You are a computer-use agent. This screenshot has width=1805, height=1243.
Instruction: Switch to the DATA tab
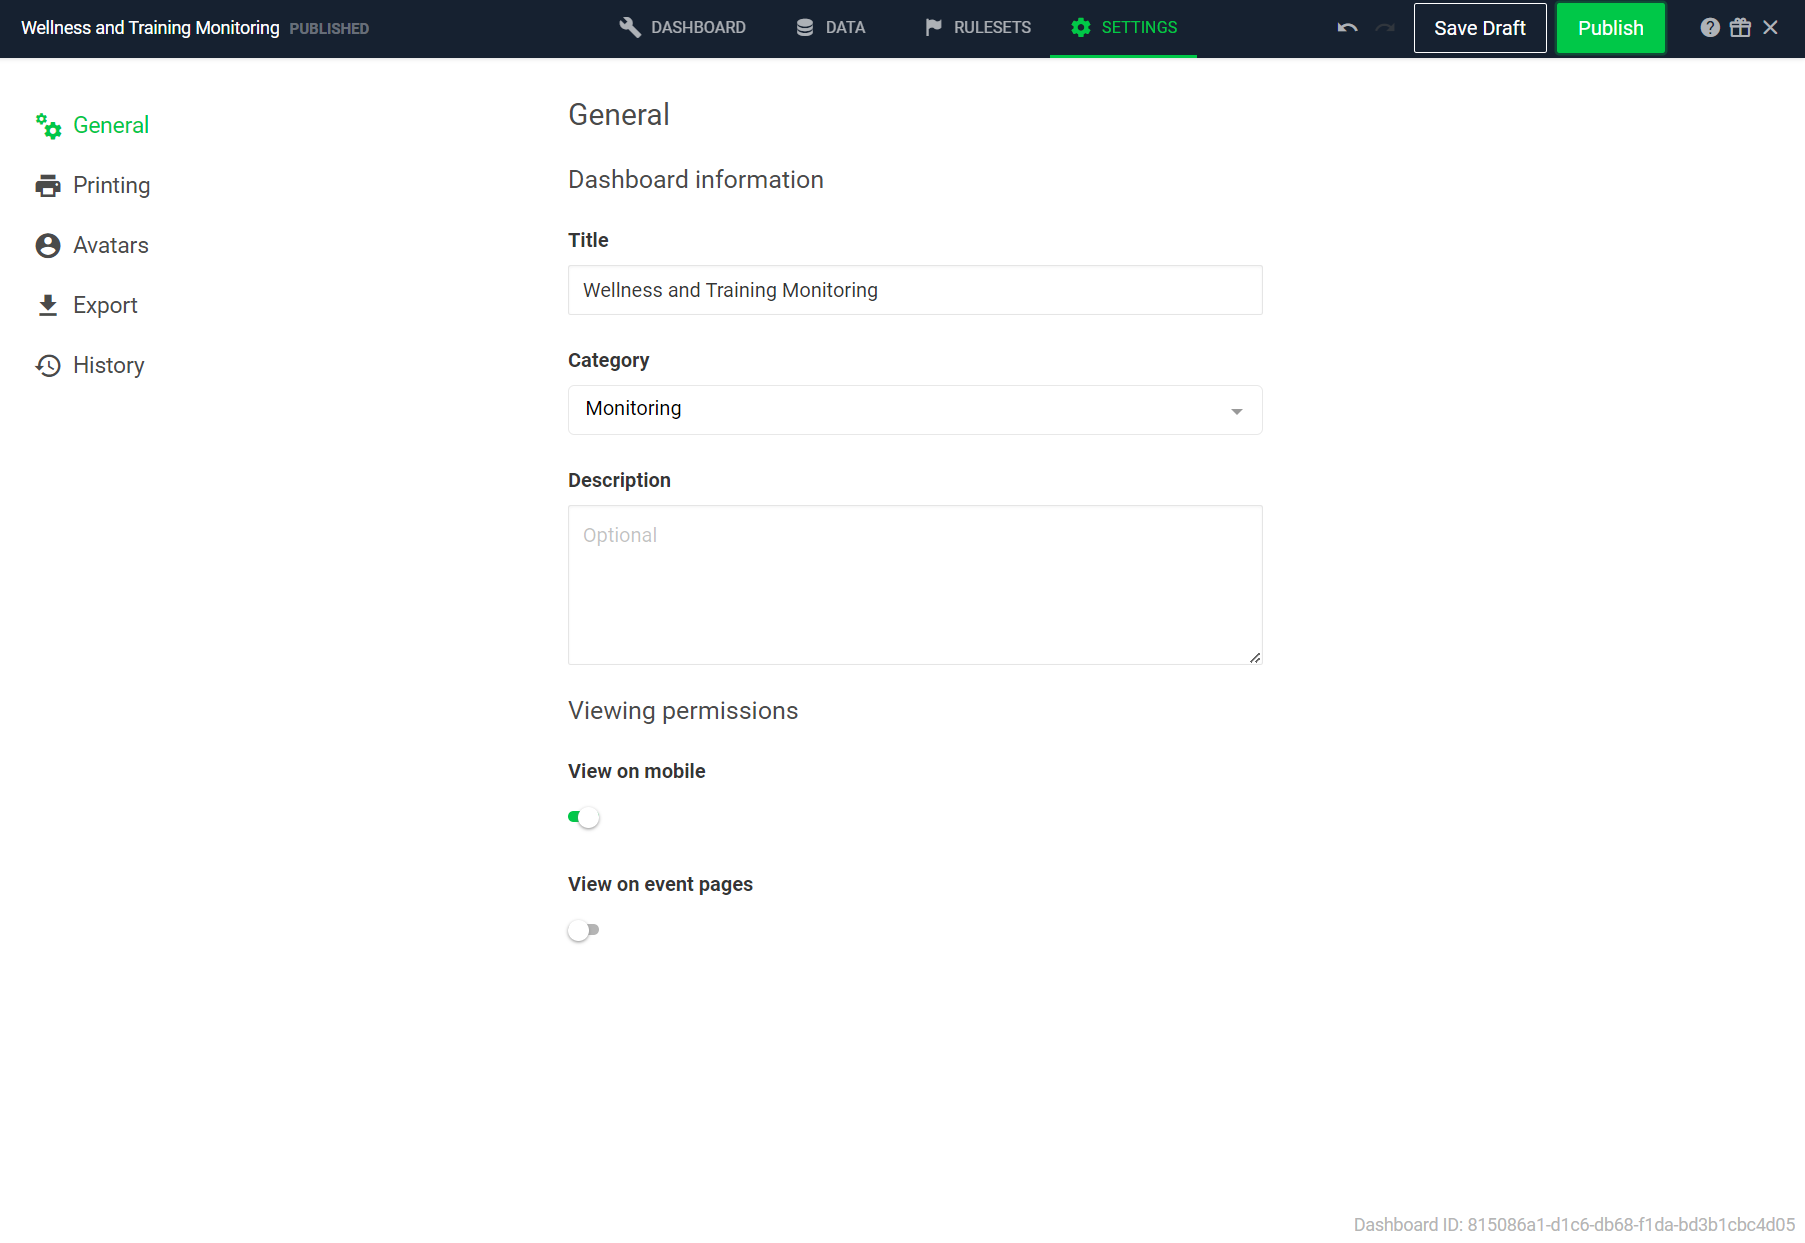point(831,28)
